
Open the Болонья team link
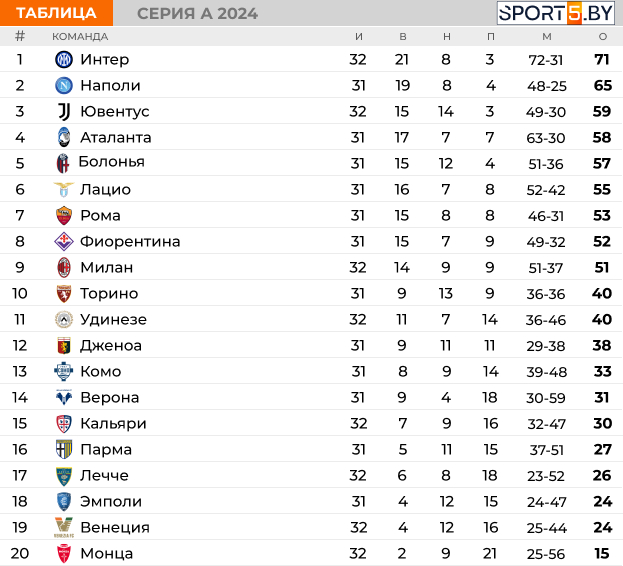tap(111, 162)
